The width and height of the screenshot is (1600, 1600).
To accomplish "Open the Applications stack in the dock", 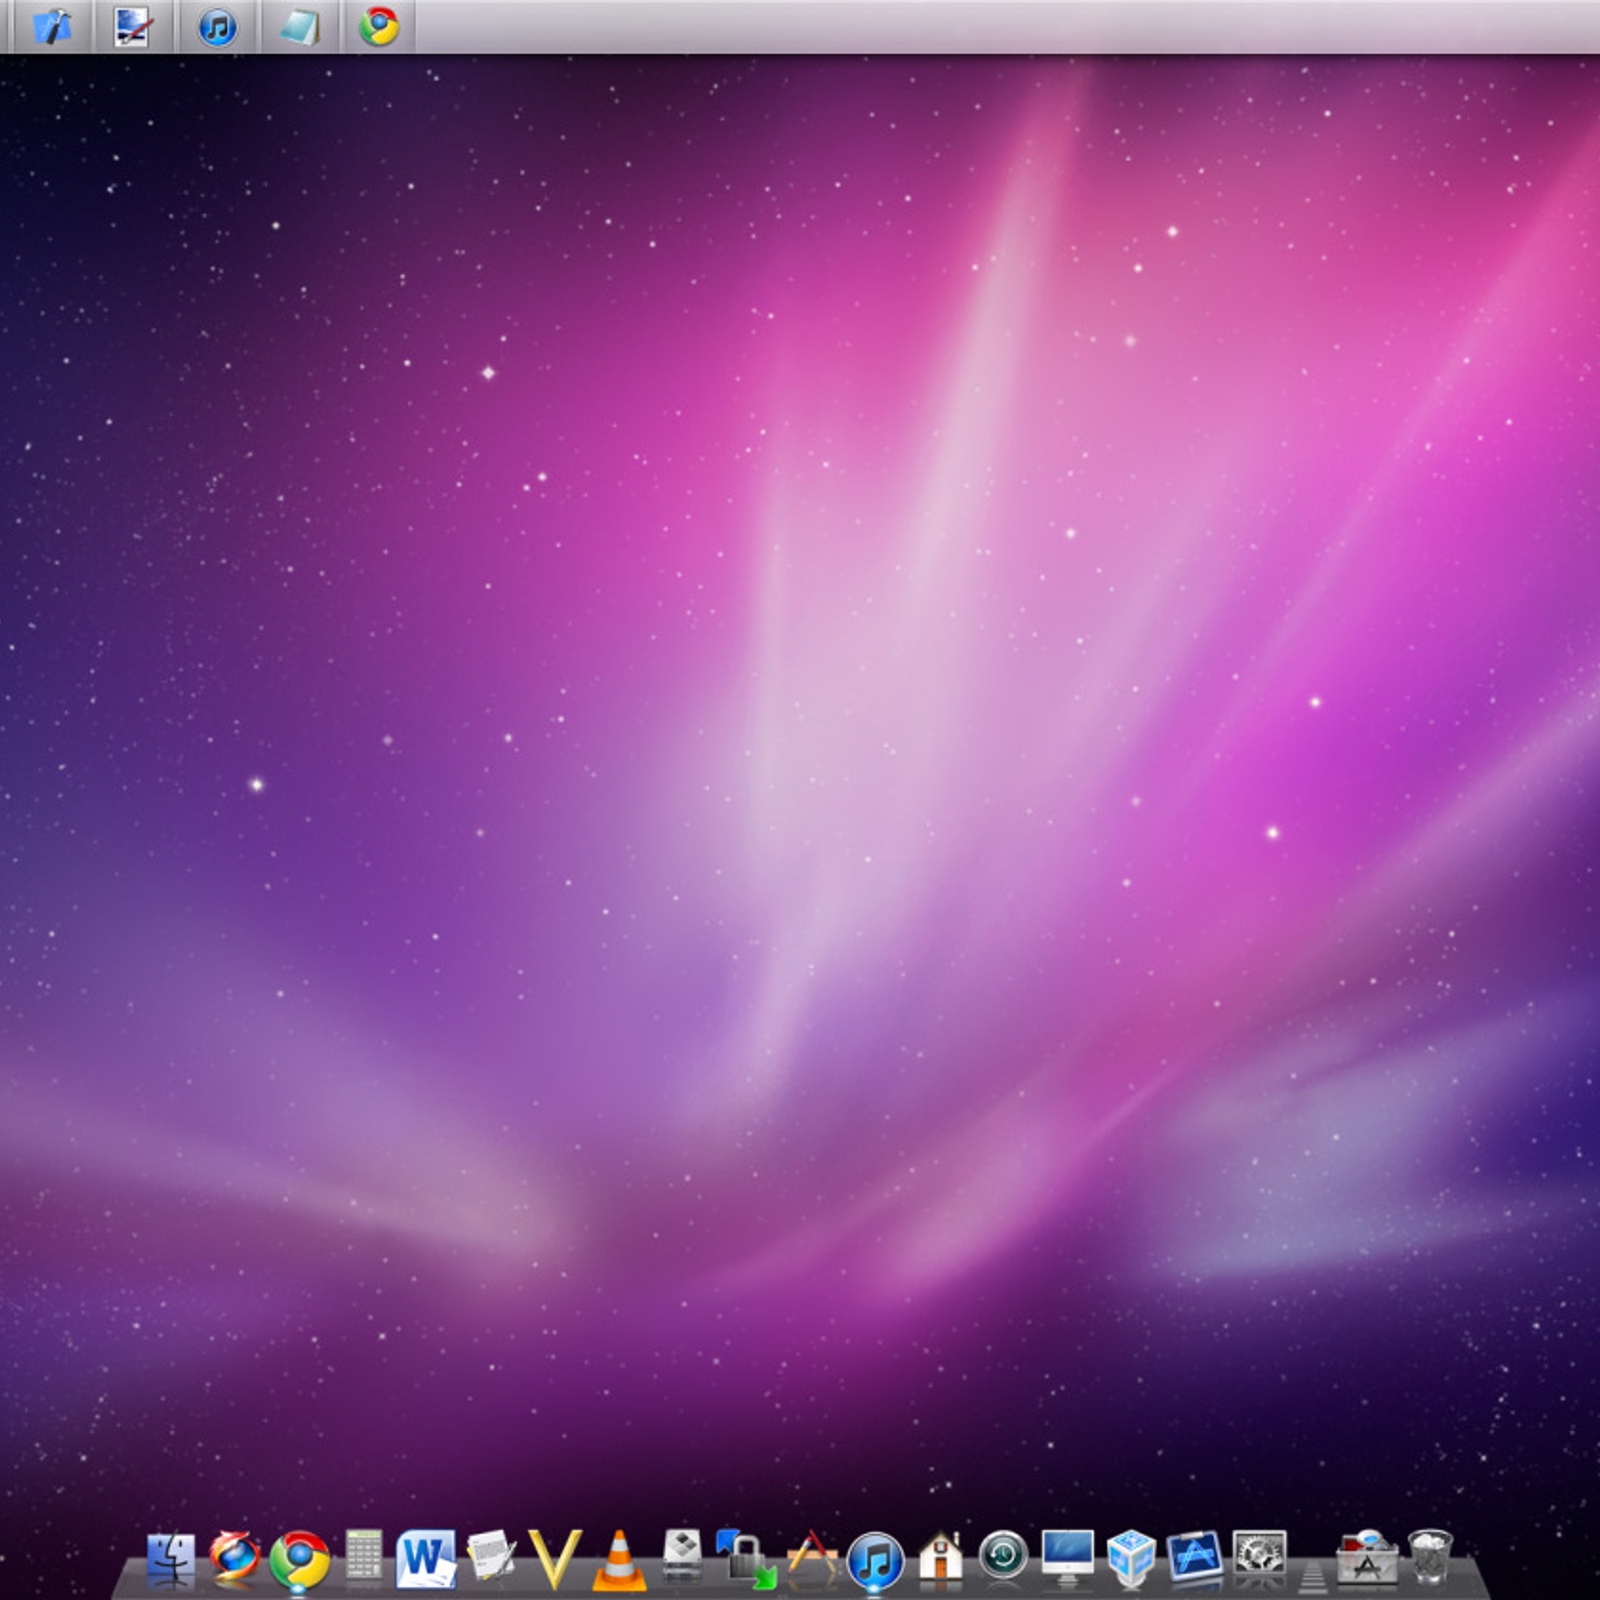I will (x=1367, y=1558).
